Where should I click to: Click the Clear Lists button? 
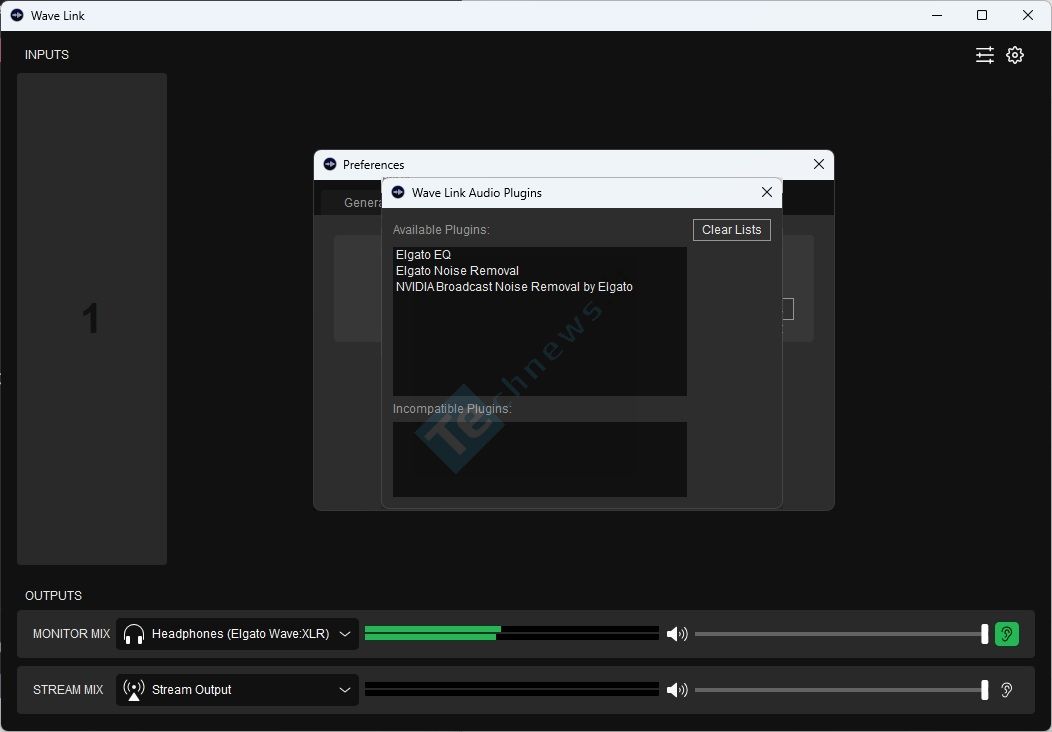tap(731, 230)
